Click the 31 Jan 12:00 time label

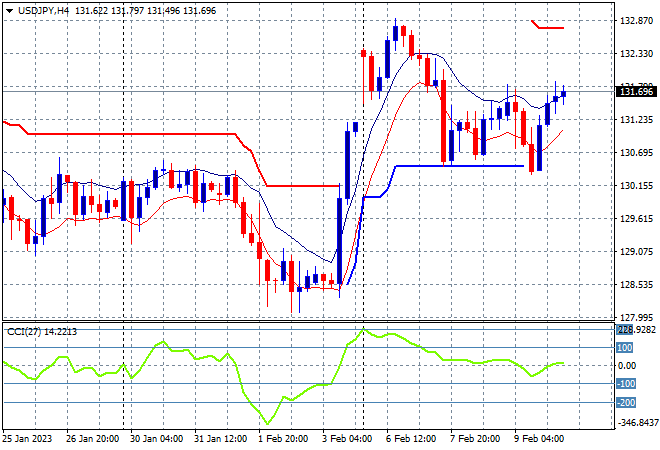click(220, 439)
